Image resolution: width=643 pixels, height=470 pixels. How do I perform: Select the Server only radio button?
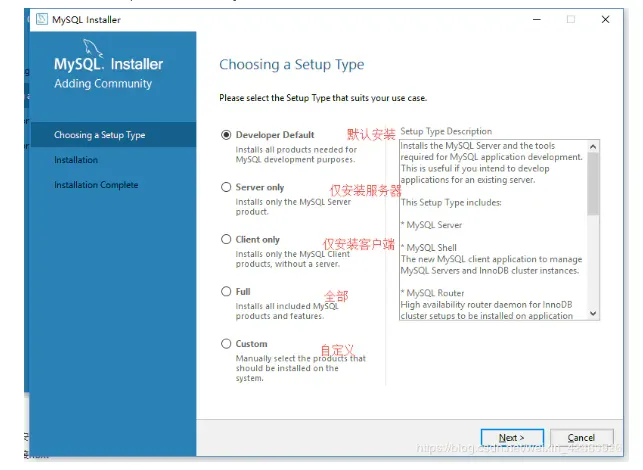[x=226, y=187]
